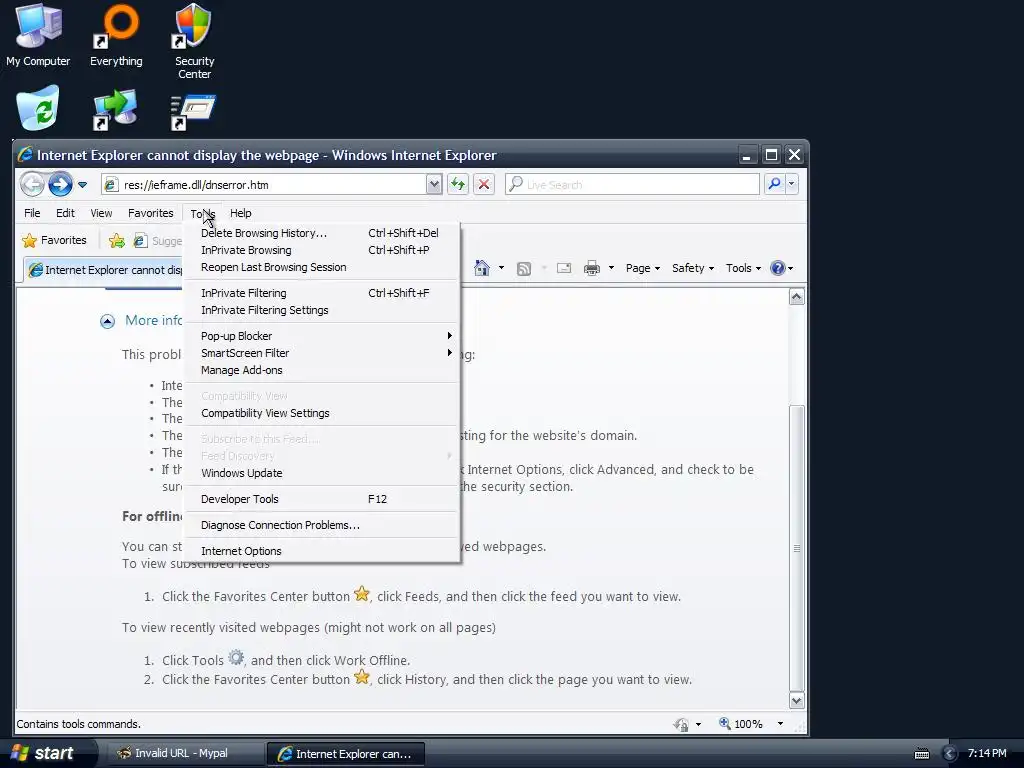Expand the Pop-up Blocker submenu
This screenshot has width=1024, height=768.
point(322,336)
